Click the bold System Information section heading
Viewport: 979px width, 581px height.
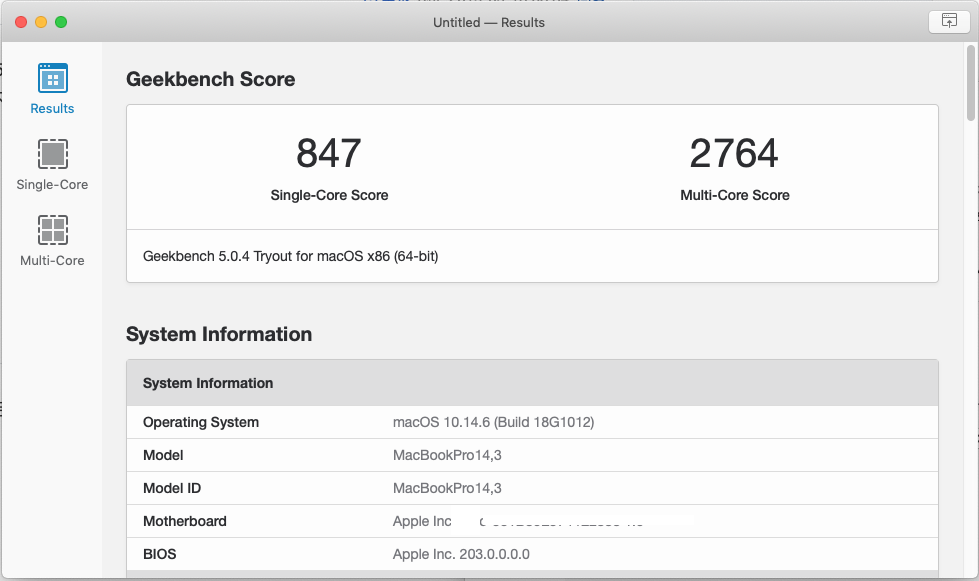click(219, 335)
